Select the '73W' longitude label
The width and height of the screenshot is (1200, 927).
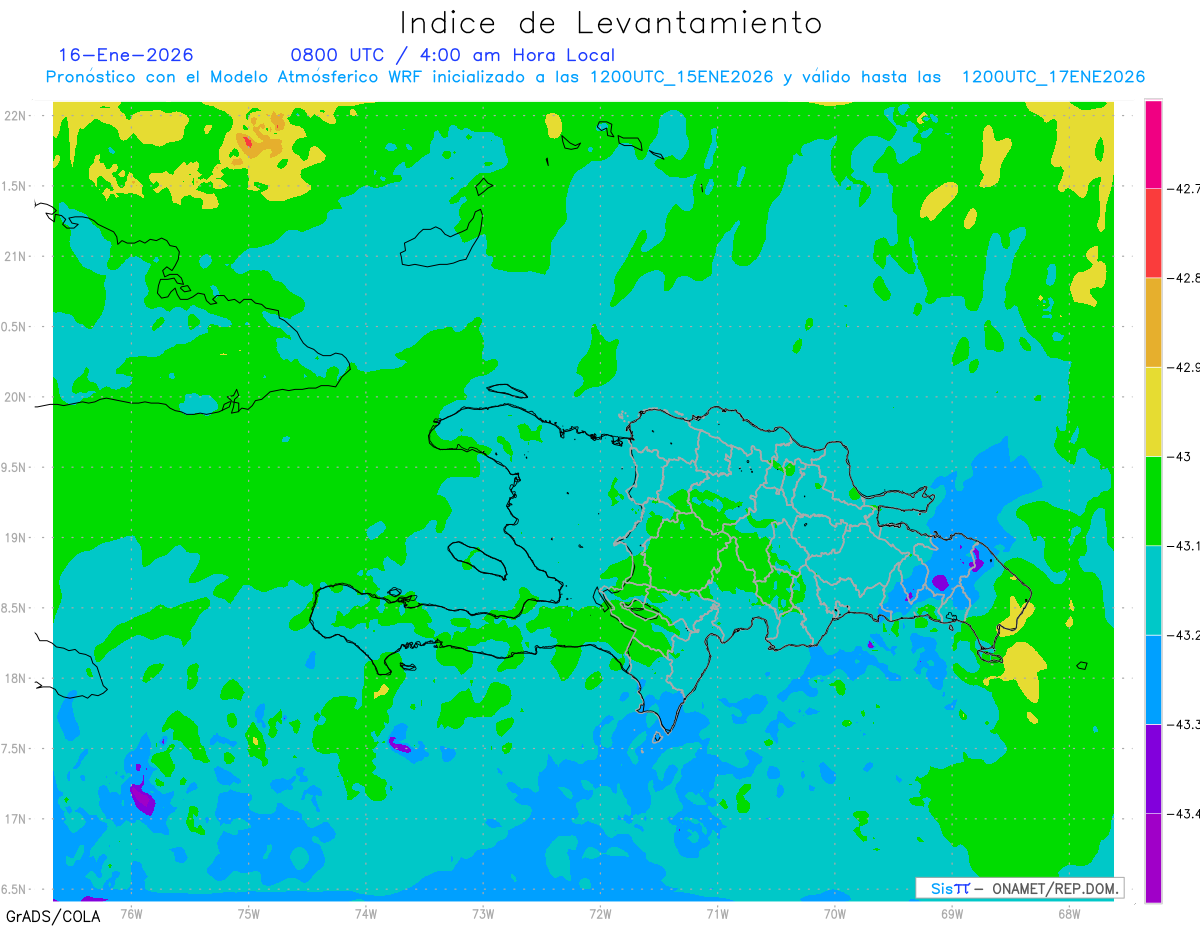point(483,913)
